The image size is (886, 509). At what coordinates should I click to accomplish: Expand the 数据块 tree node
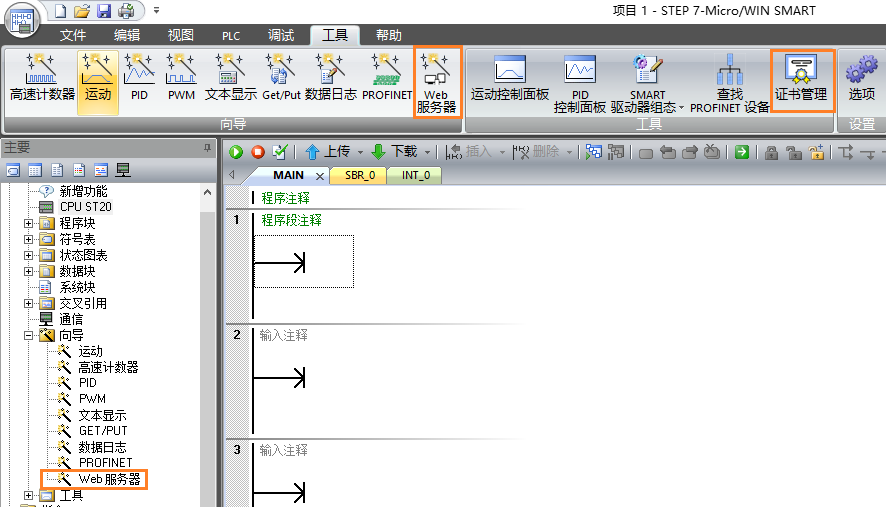[x=29, y=271]
